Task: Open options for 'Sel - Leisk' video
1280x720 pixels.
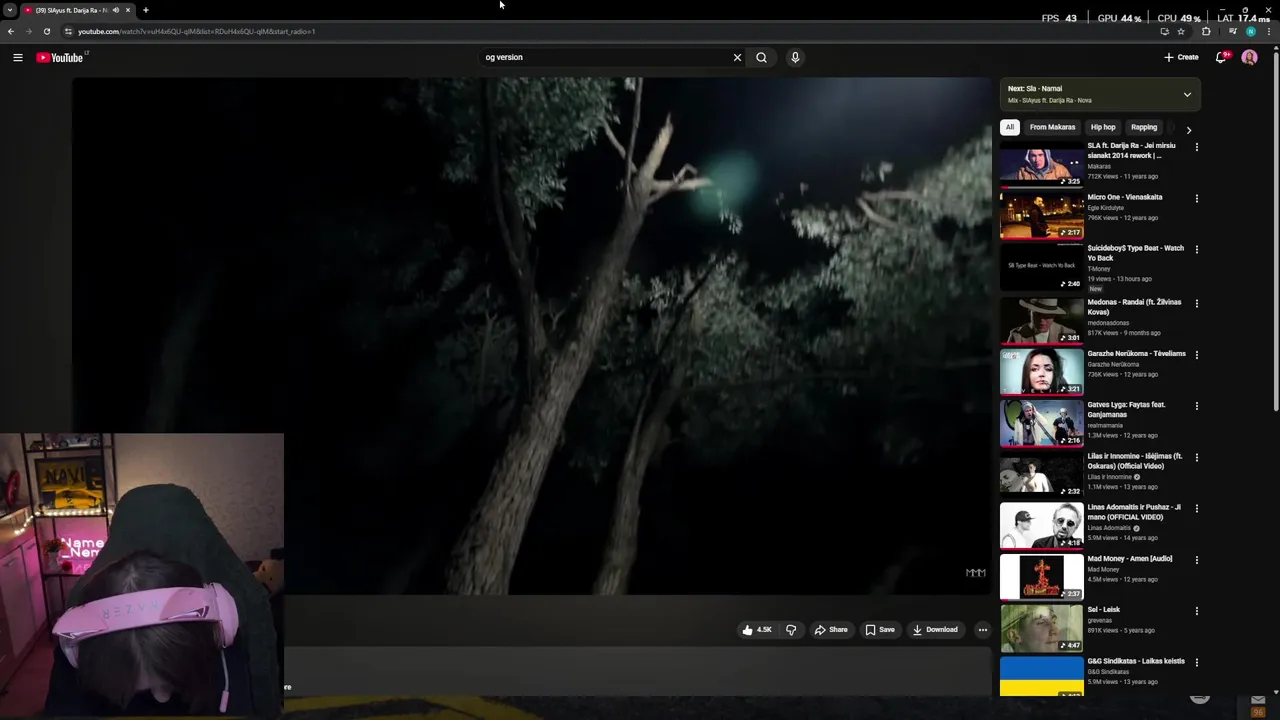Action: coord(1196,611)
